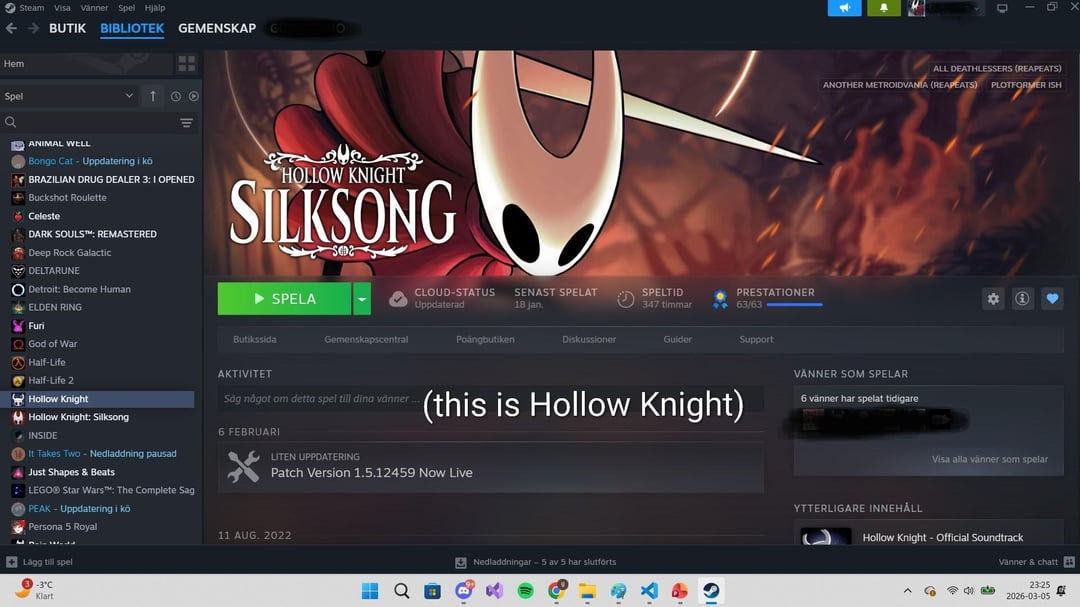Toggle the favorite heart icon

1051,299
